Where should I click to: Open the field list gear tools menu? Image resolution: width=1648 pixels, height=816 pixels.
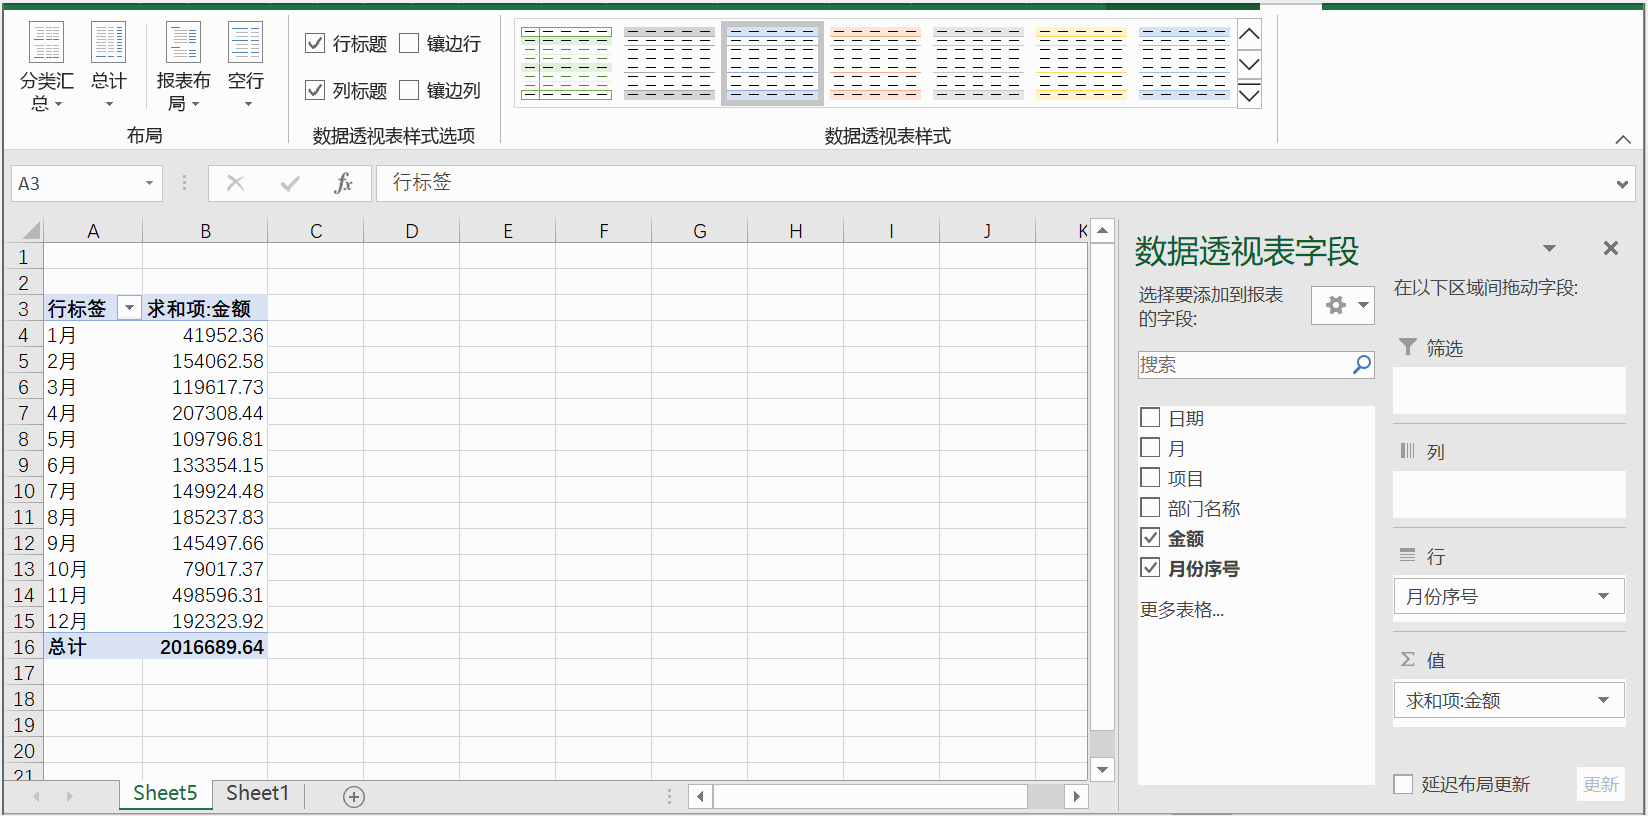point(1343,305)
